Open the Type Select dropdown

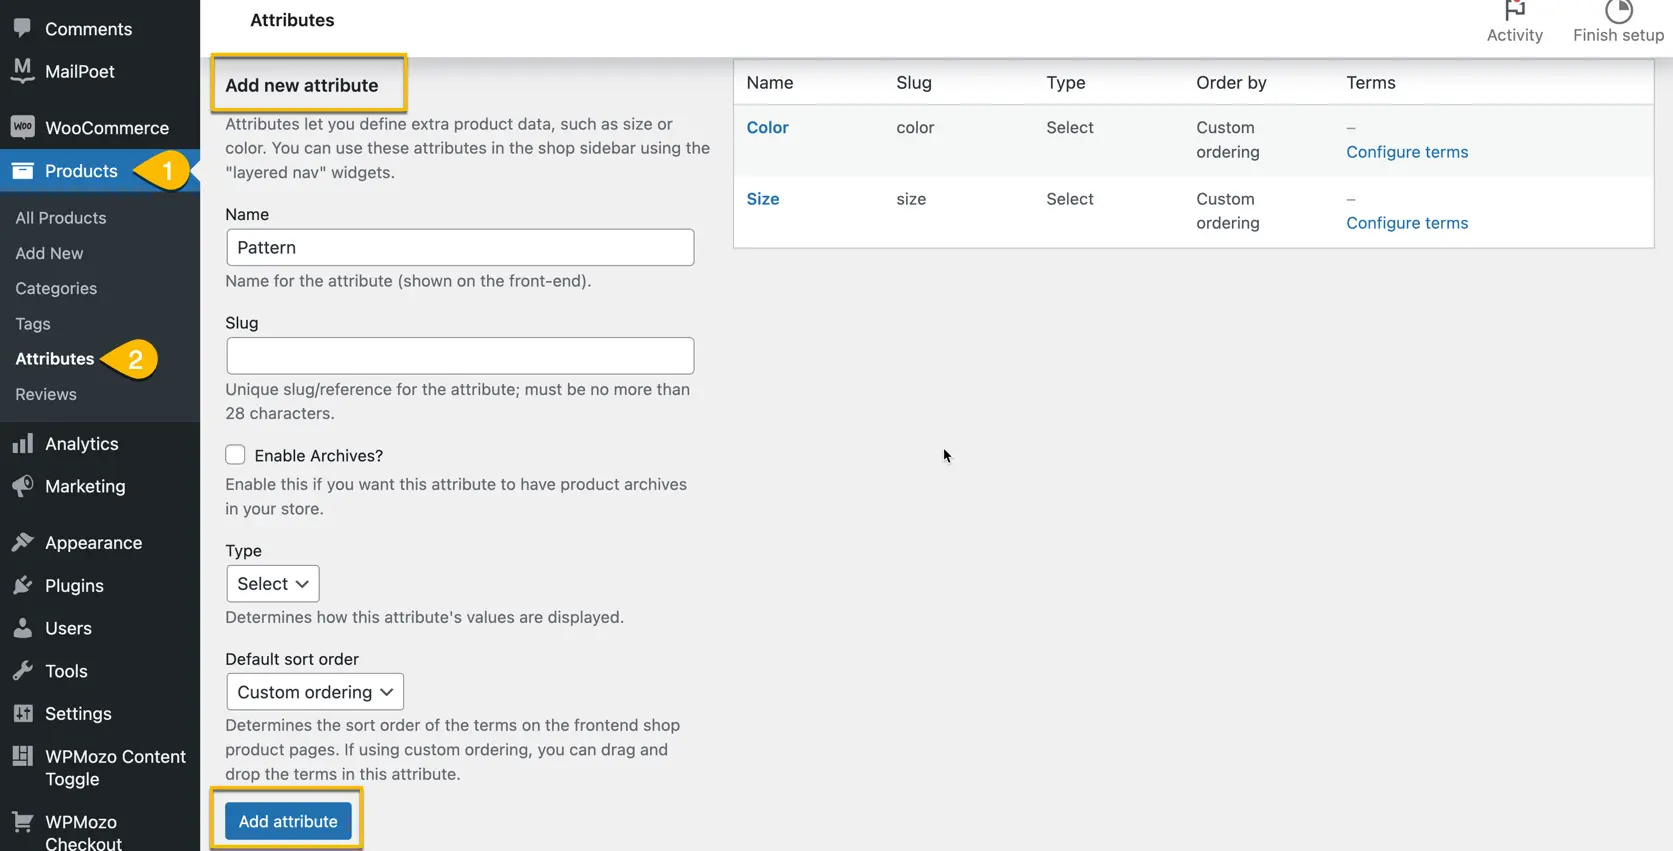(x=272, y=584)
